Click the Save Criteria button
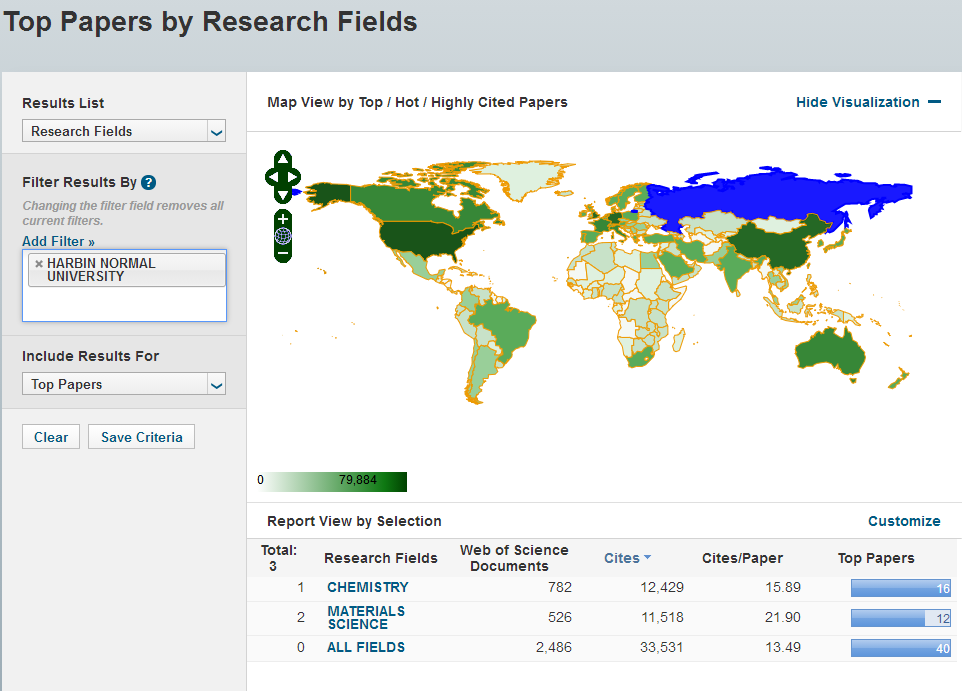This screenshot has height=691, width=962. [x=141, y=437]
